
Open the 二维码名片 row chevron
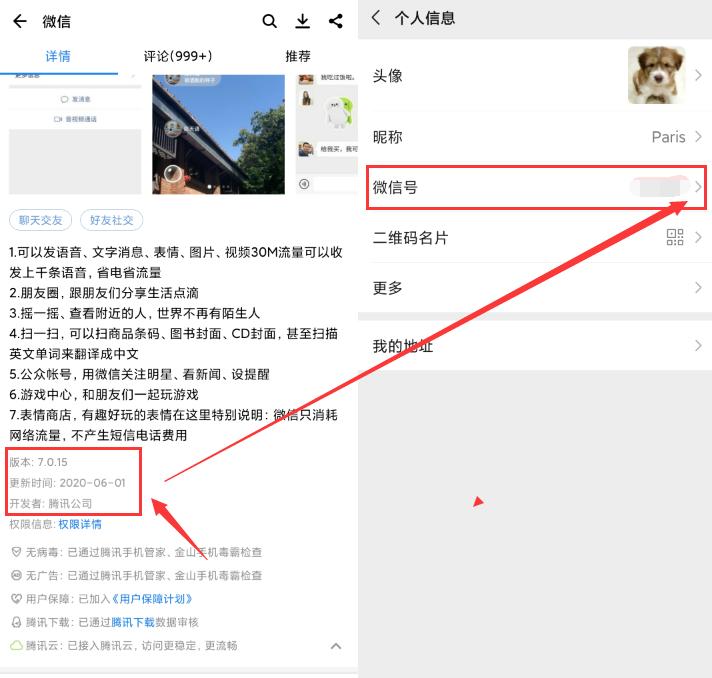698,237
